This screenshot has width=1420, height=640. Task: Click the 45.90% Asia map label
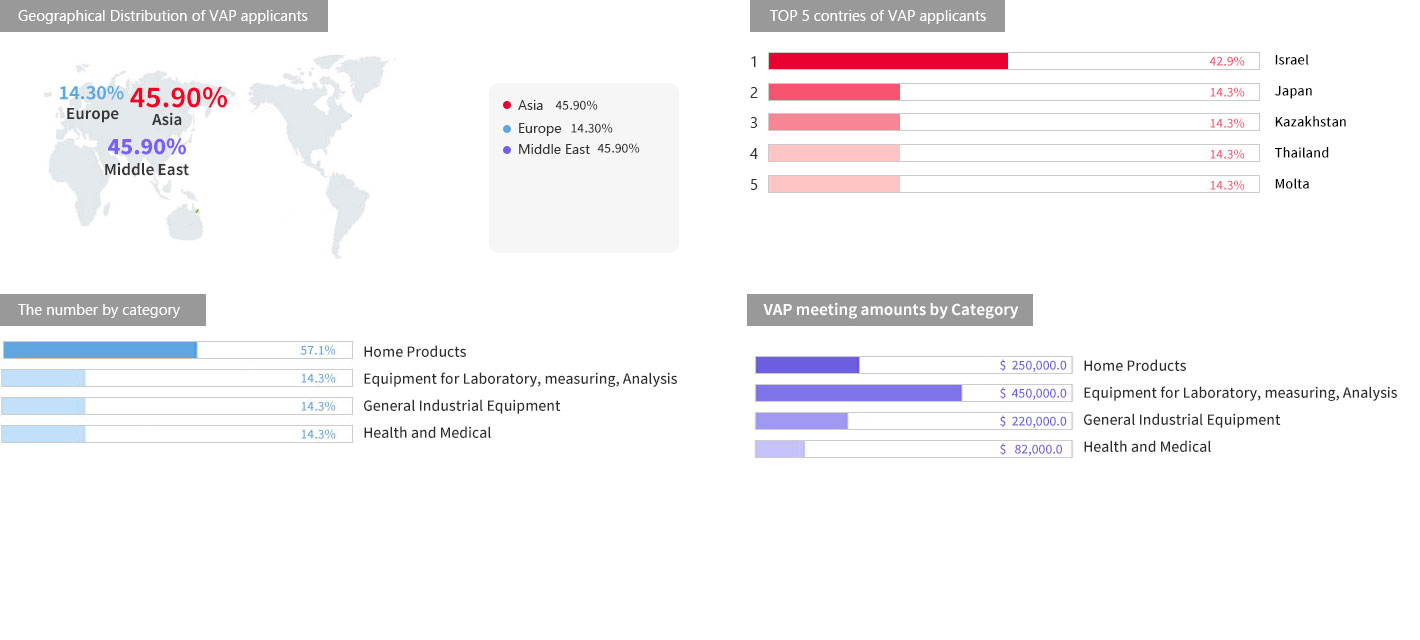[x=178, y=99]
